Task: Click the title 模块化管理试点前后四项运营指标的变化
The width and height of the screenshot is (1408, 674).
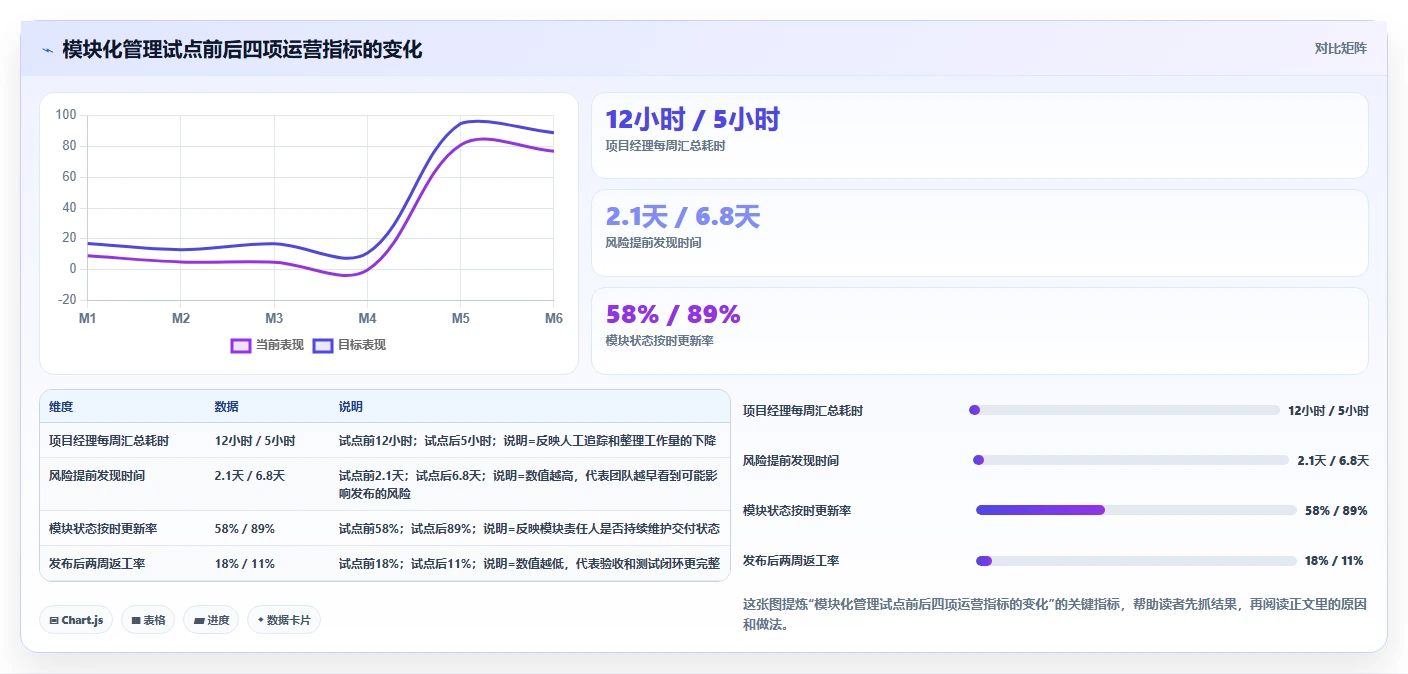Action: [x=242, y=50]
